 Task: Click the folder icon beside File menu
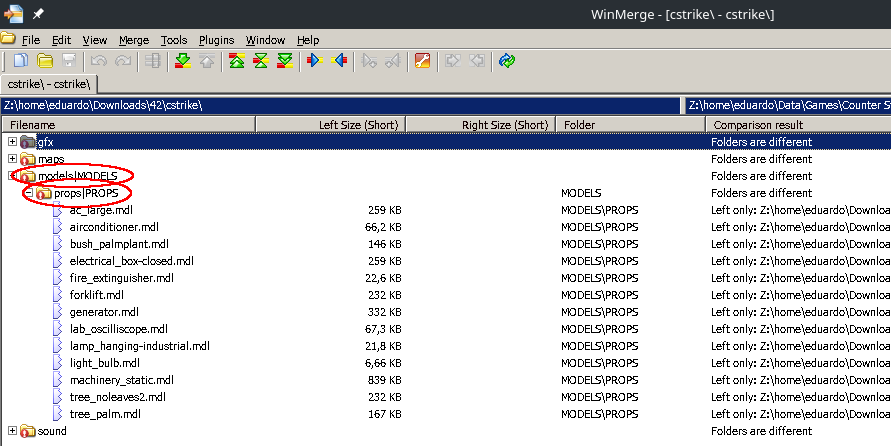pos(7,39)
